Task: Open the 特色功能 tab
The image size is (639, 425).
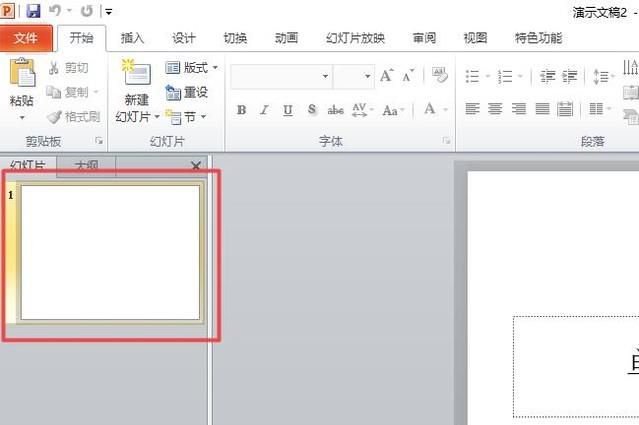Action: coord(538,38)
